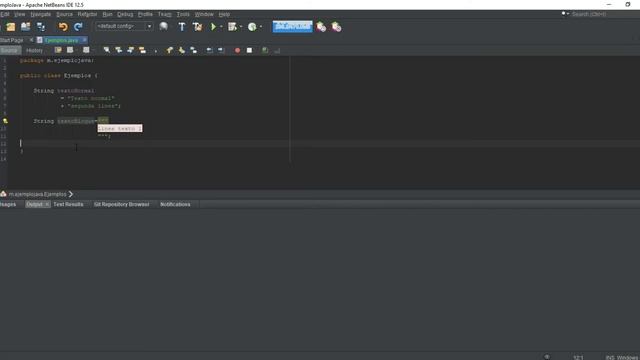Viewport: 640px width, 360px height.
Task: Click the New Project icon in main toolbar
Action: tap(11, 27)
